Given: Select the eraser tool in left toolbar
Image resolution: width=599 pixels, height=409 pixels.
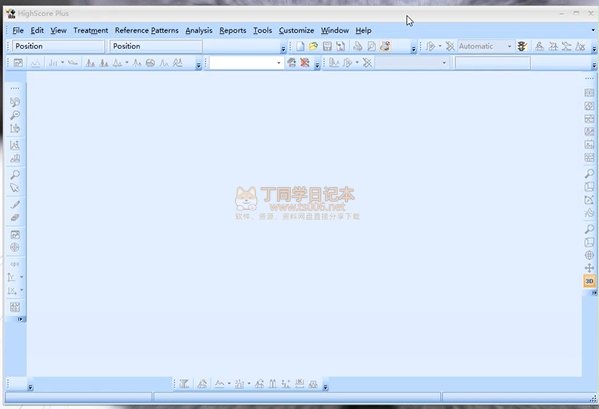Looking at the screenshot, I should coord(15,218).
